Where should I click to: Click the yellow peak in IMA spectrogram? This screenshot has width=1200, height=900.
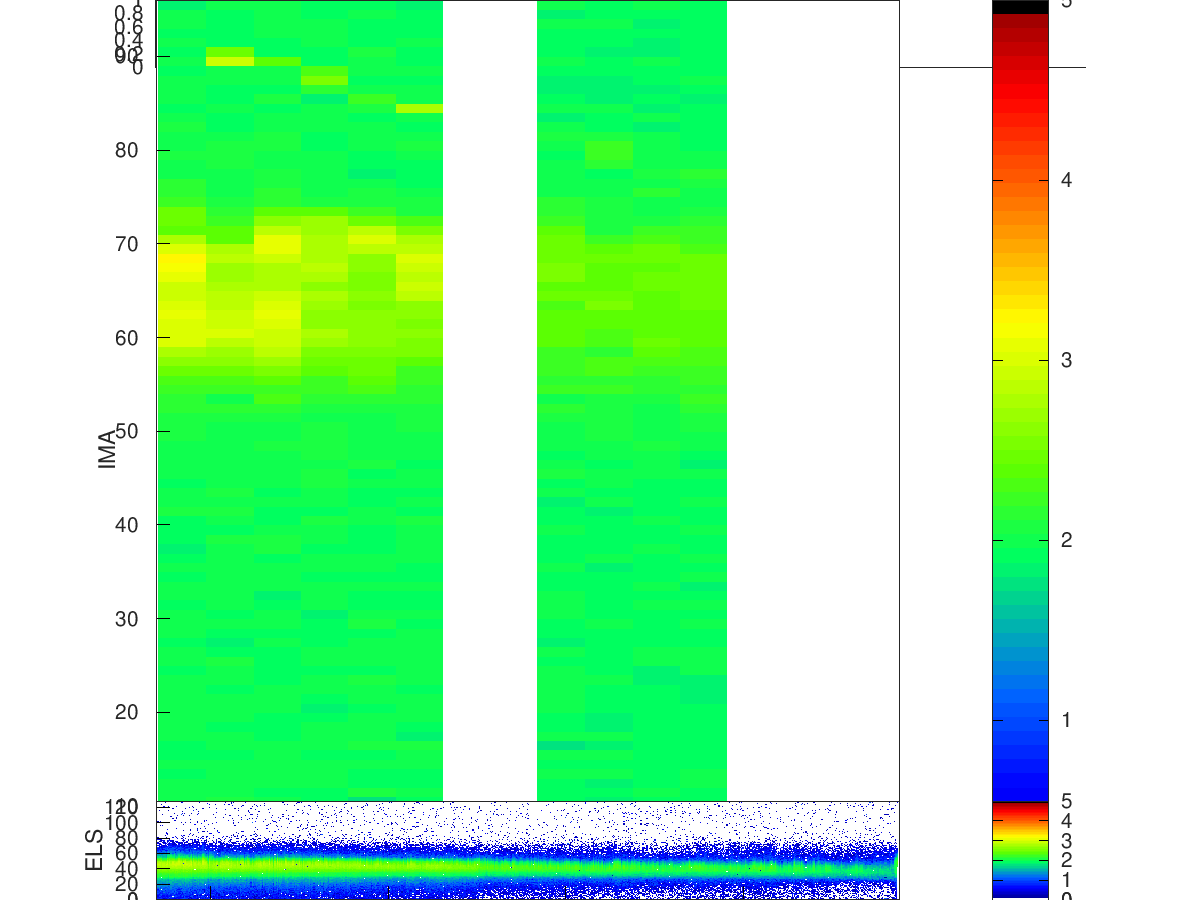tap(181, 265)
